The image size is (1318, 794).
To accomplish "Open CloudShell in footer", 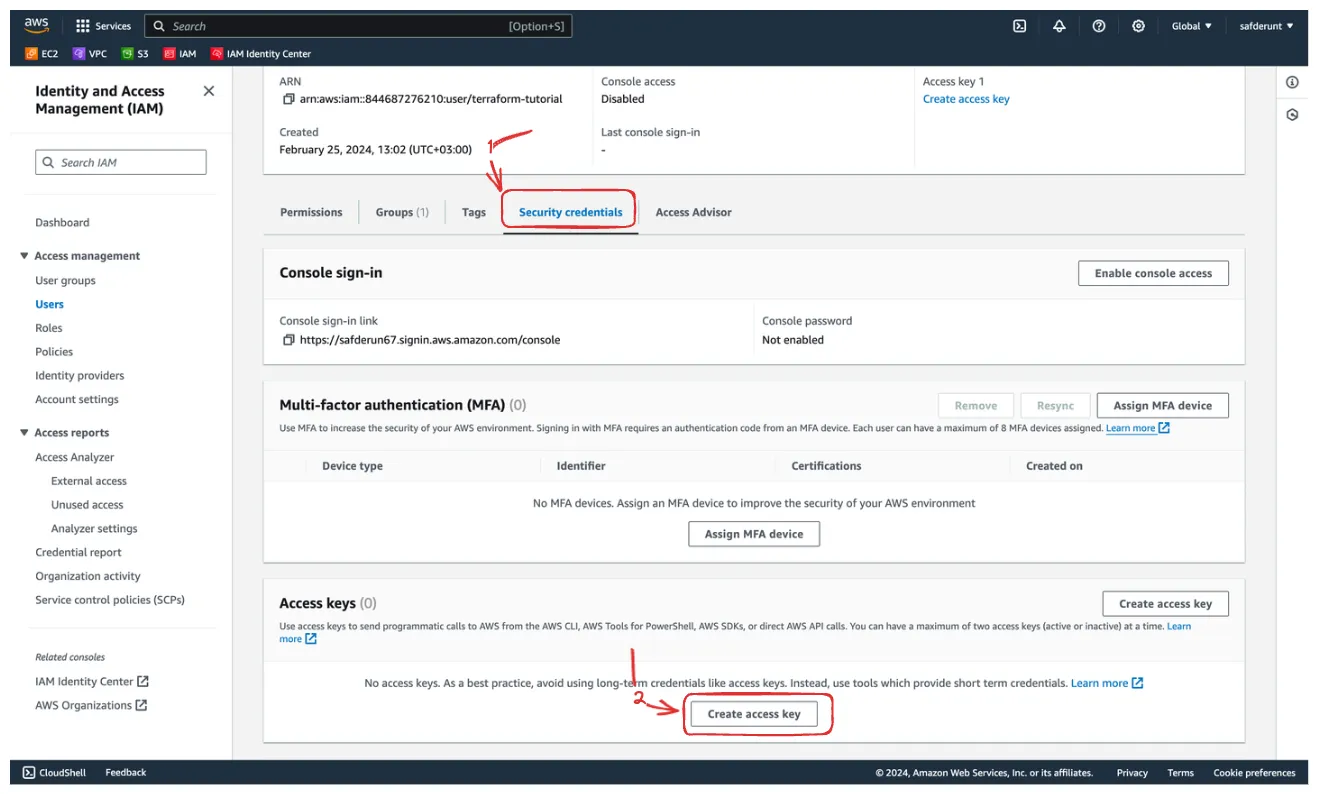I will (55, 772).
